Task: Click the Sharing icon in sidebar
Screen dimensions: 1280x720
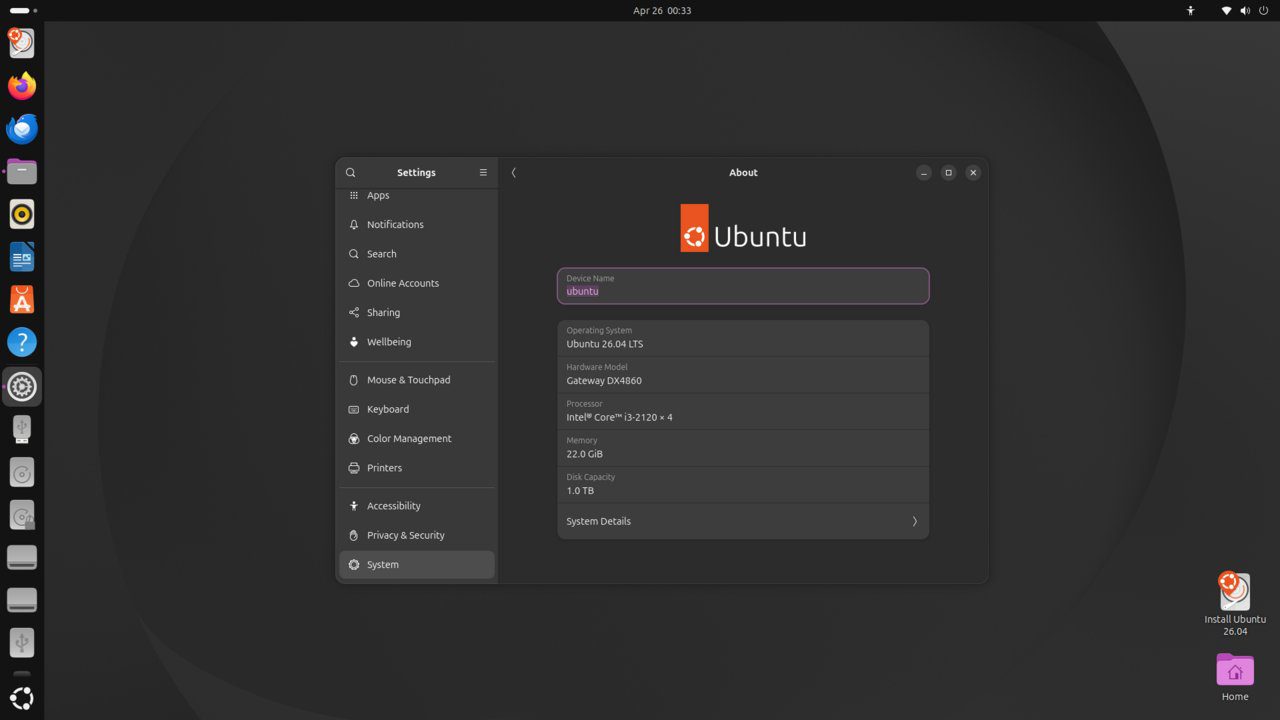Action: click(x=354, y=312)
